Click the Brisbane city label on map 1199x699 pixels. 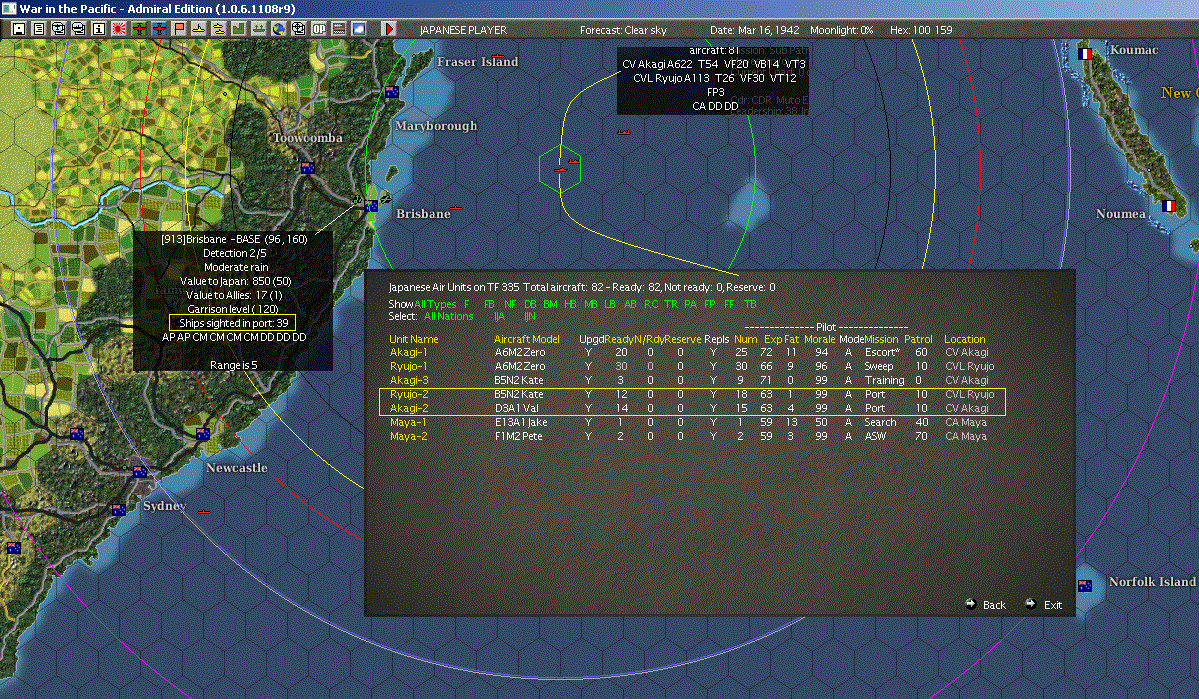(x=423, y=213)
